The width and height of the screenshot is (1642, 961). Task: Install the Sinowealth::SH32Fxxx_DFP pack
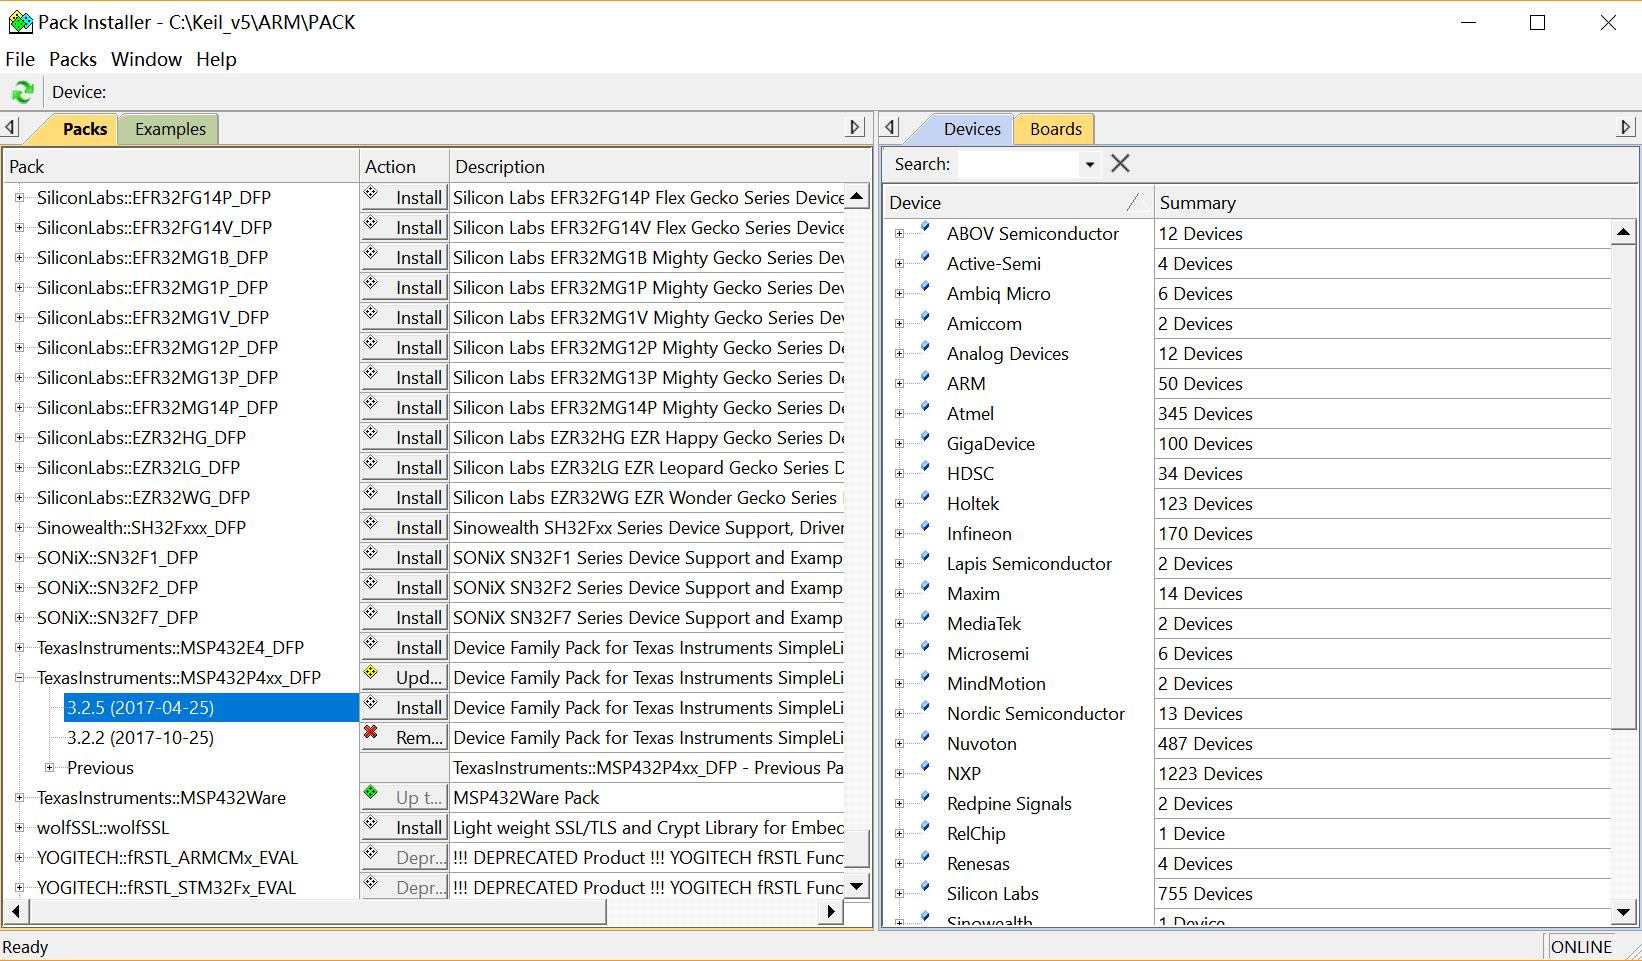pos(417,528)
